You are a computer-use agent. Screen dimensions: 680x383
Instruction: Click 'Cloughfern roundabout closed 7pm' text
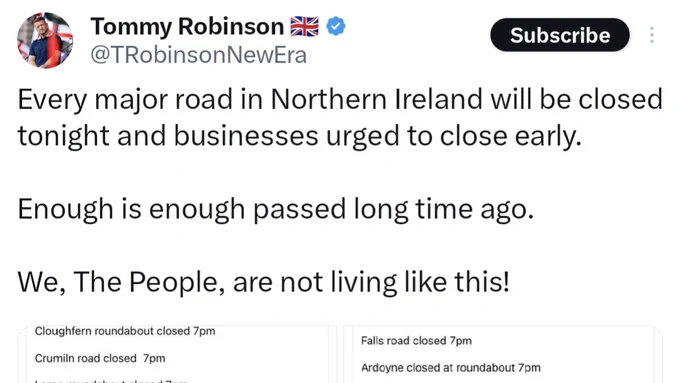[x=125, y=331]
